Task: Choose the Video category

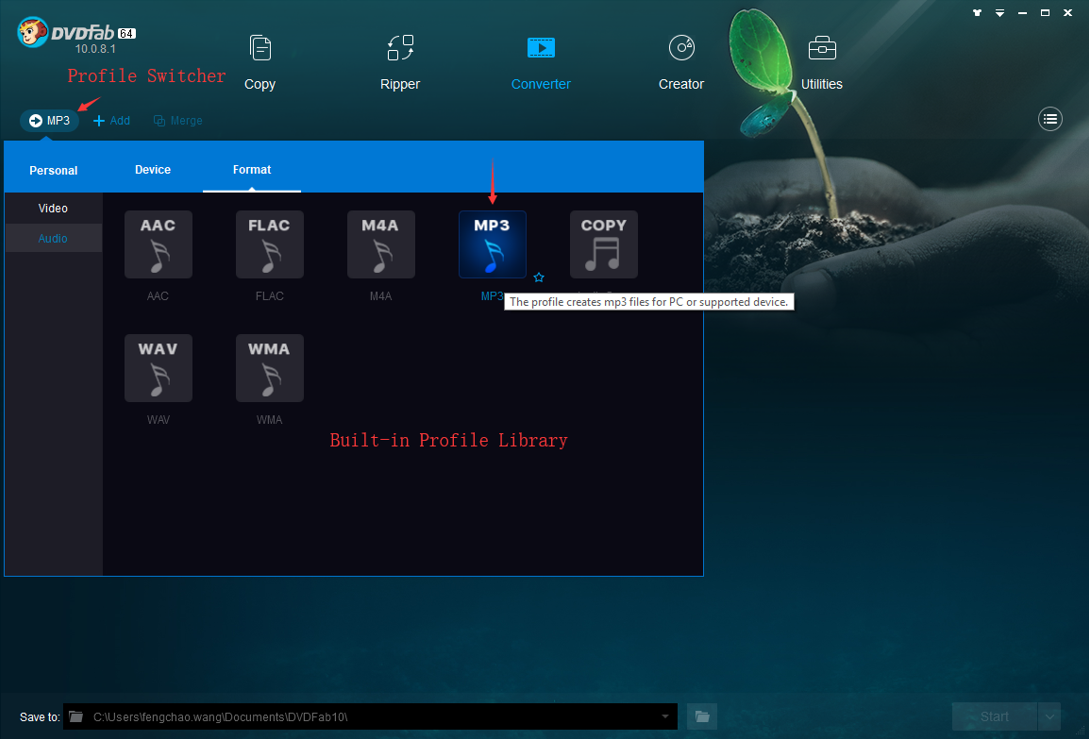Action: pos(53,208)
